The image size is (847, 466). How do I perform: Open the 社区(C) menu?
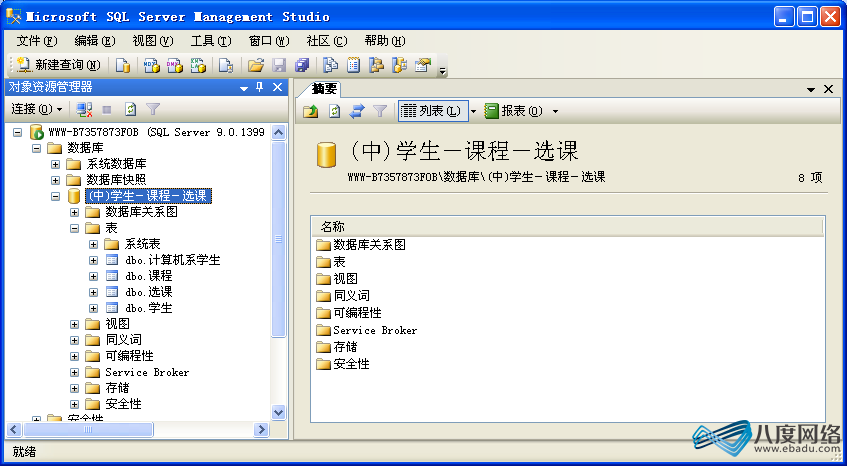pyautogui.click(x=327, y=41)
